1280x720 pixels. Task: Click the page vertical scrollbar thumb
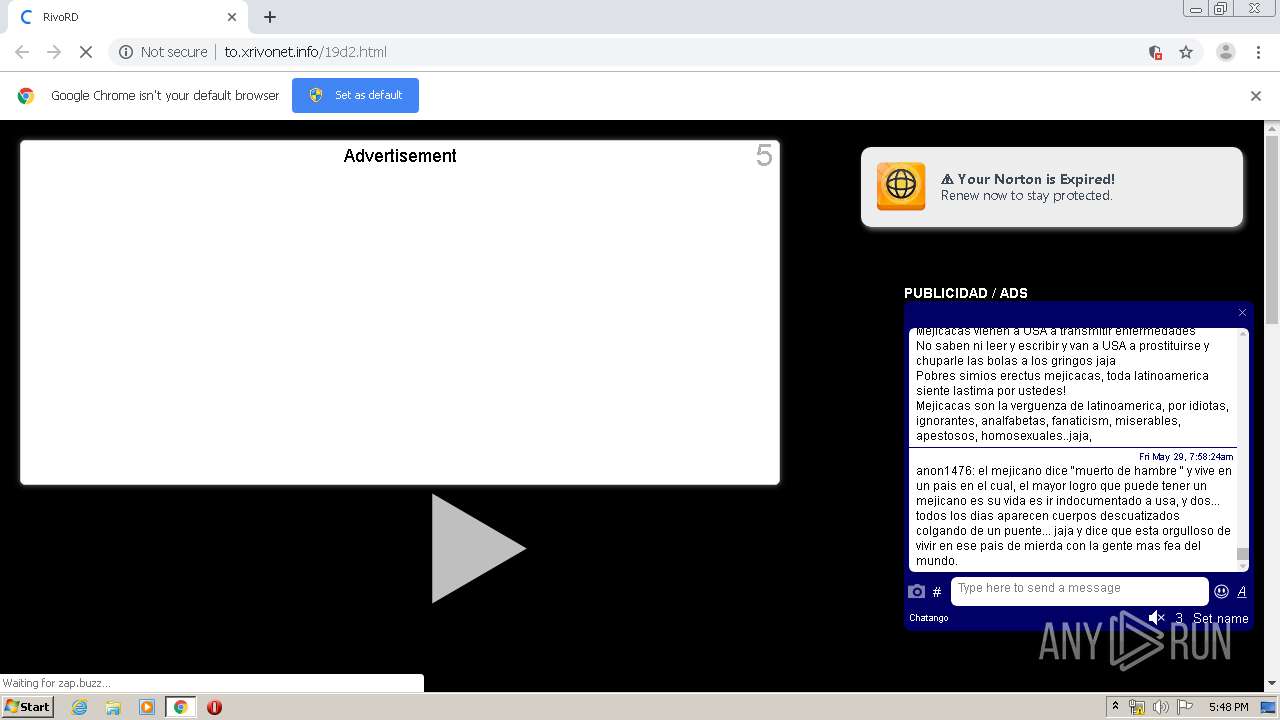coord(1272,231)
